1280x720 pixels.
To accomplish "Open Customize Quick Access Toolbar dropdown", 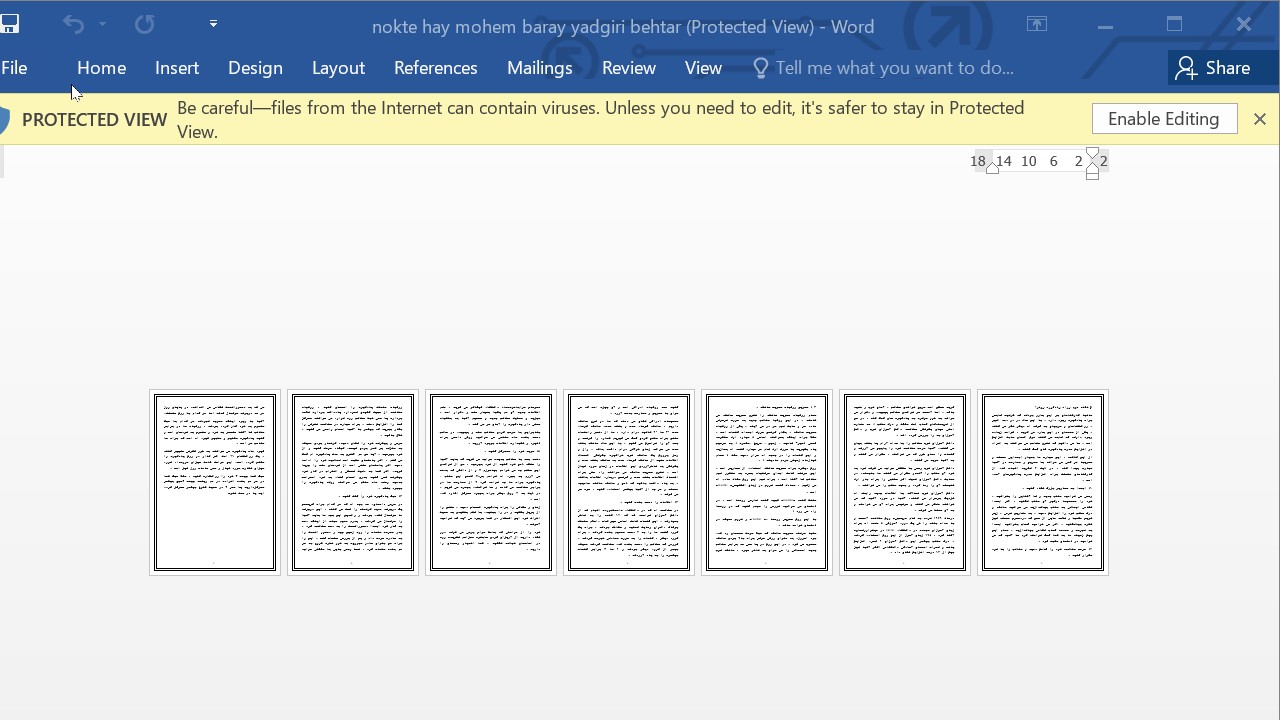I will 213,23.
